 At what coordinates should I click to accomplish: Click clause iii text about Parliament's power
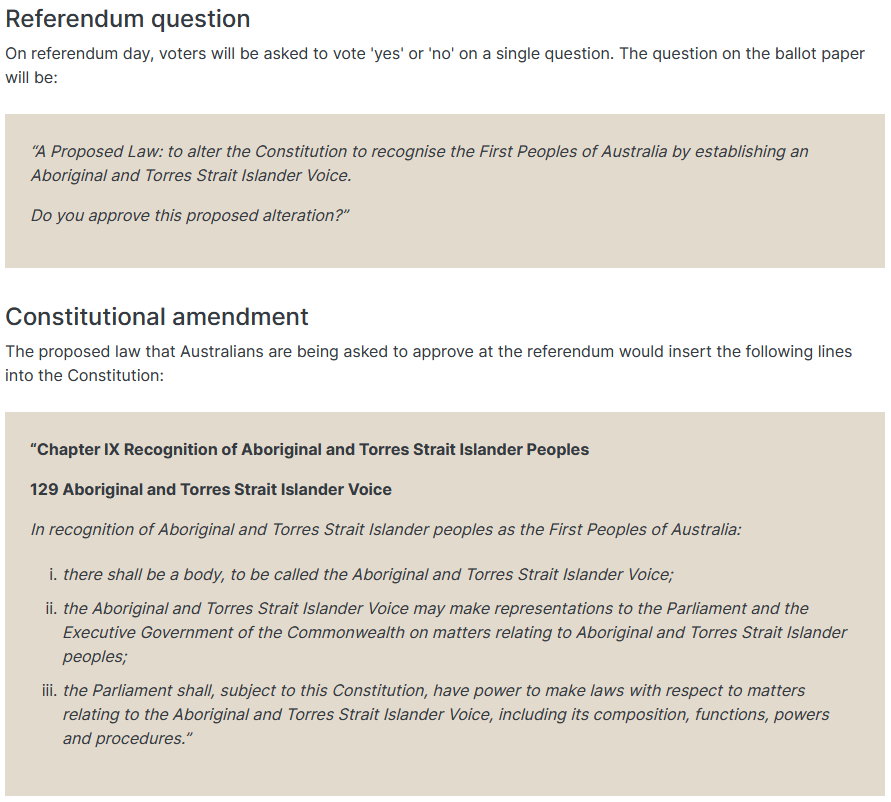coord(433,690)
